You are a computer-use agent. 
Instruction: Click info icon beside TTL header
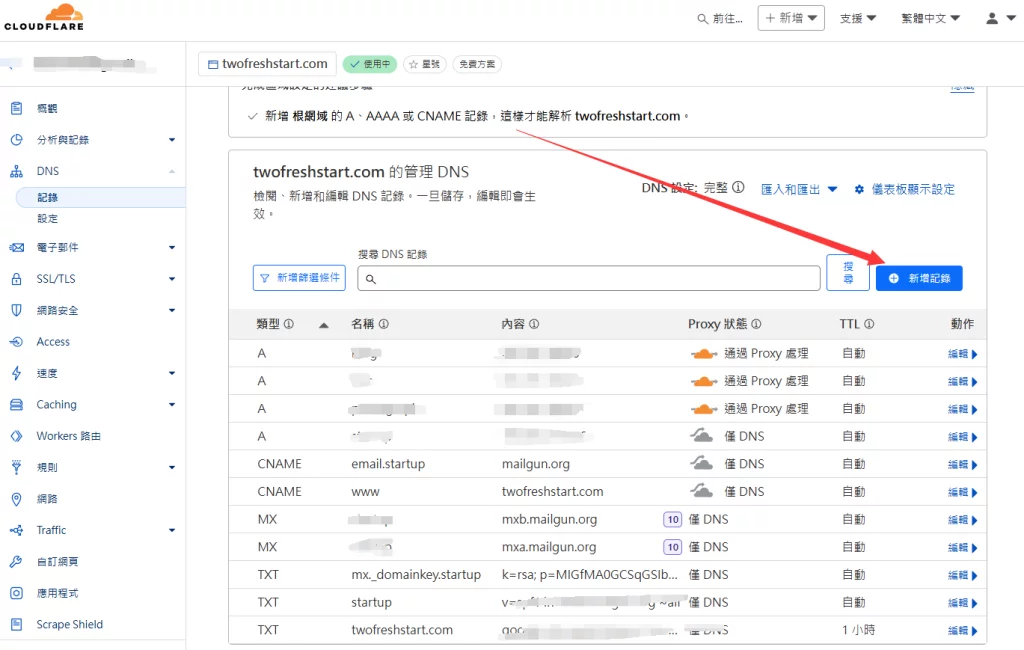coord(869,324)
